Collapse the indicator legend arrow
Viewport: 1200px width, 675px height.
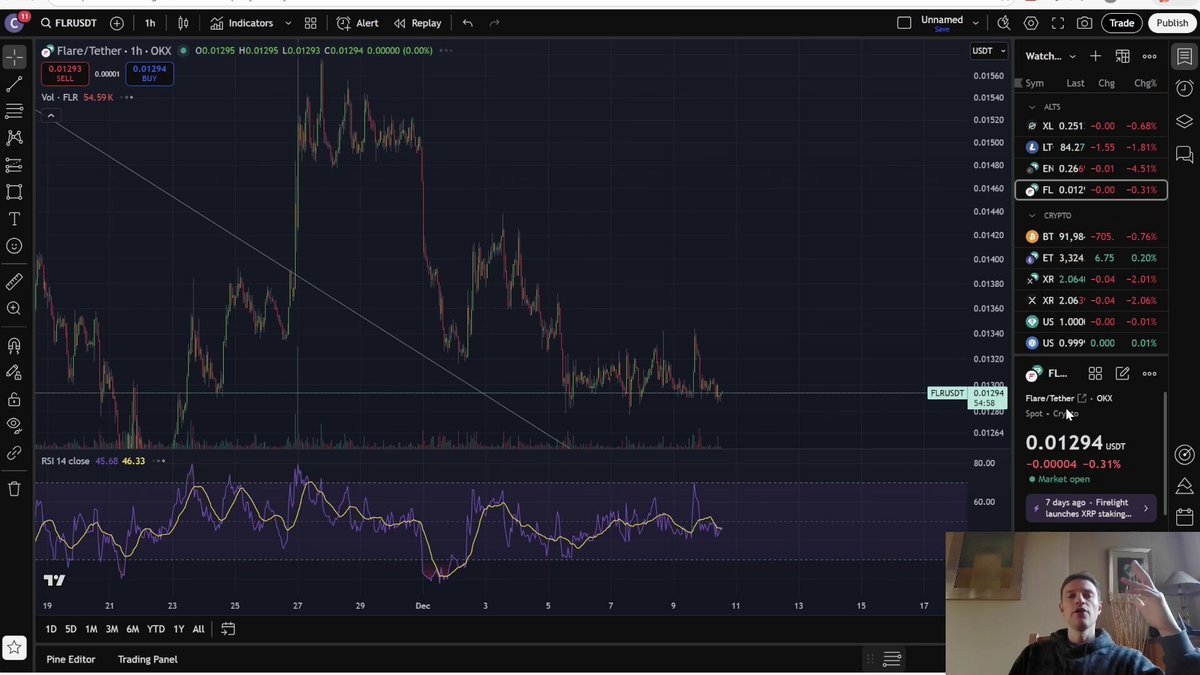(x=51, y=116)
